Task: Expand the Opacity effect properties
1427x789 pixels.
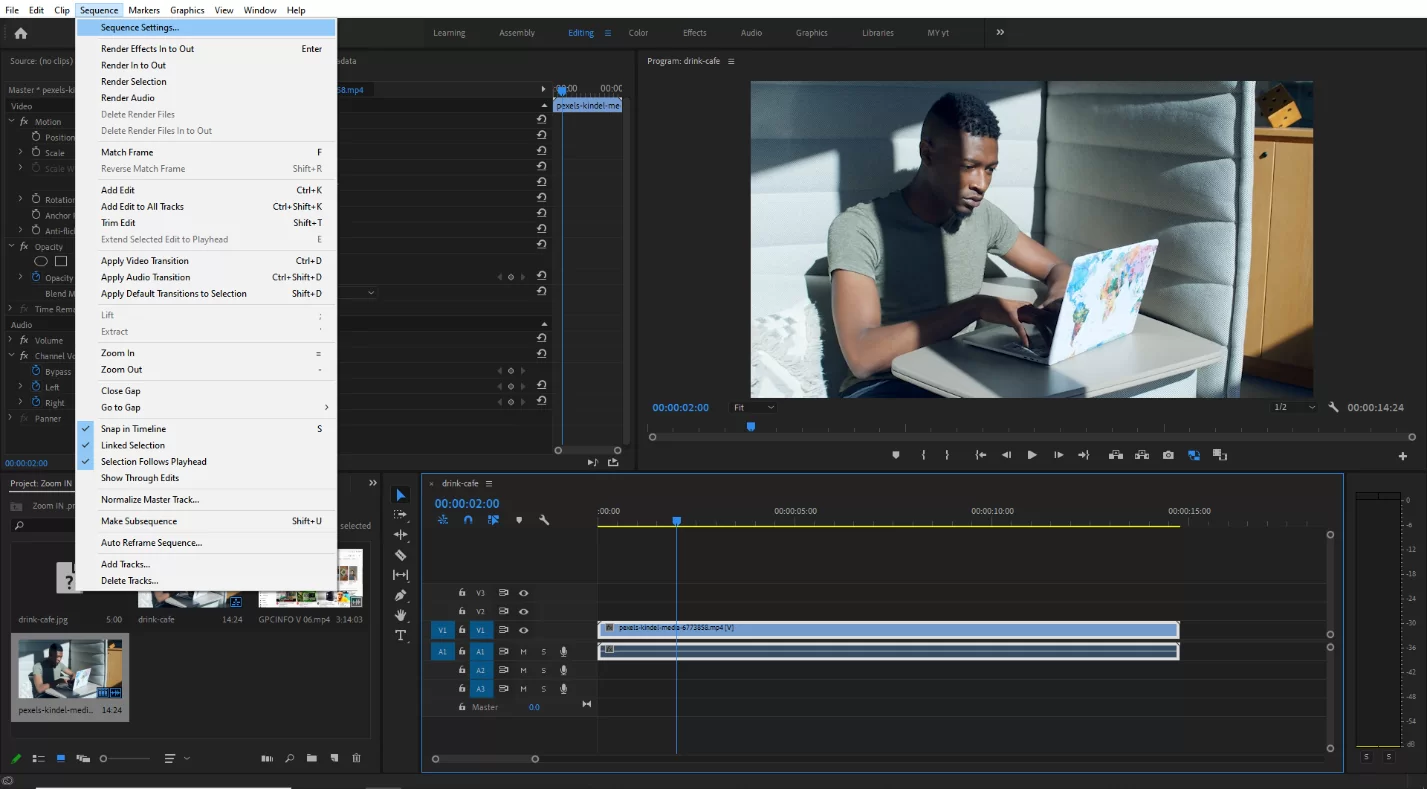Action: [x=12, y=246]
